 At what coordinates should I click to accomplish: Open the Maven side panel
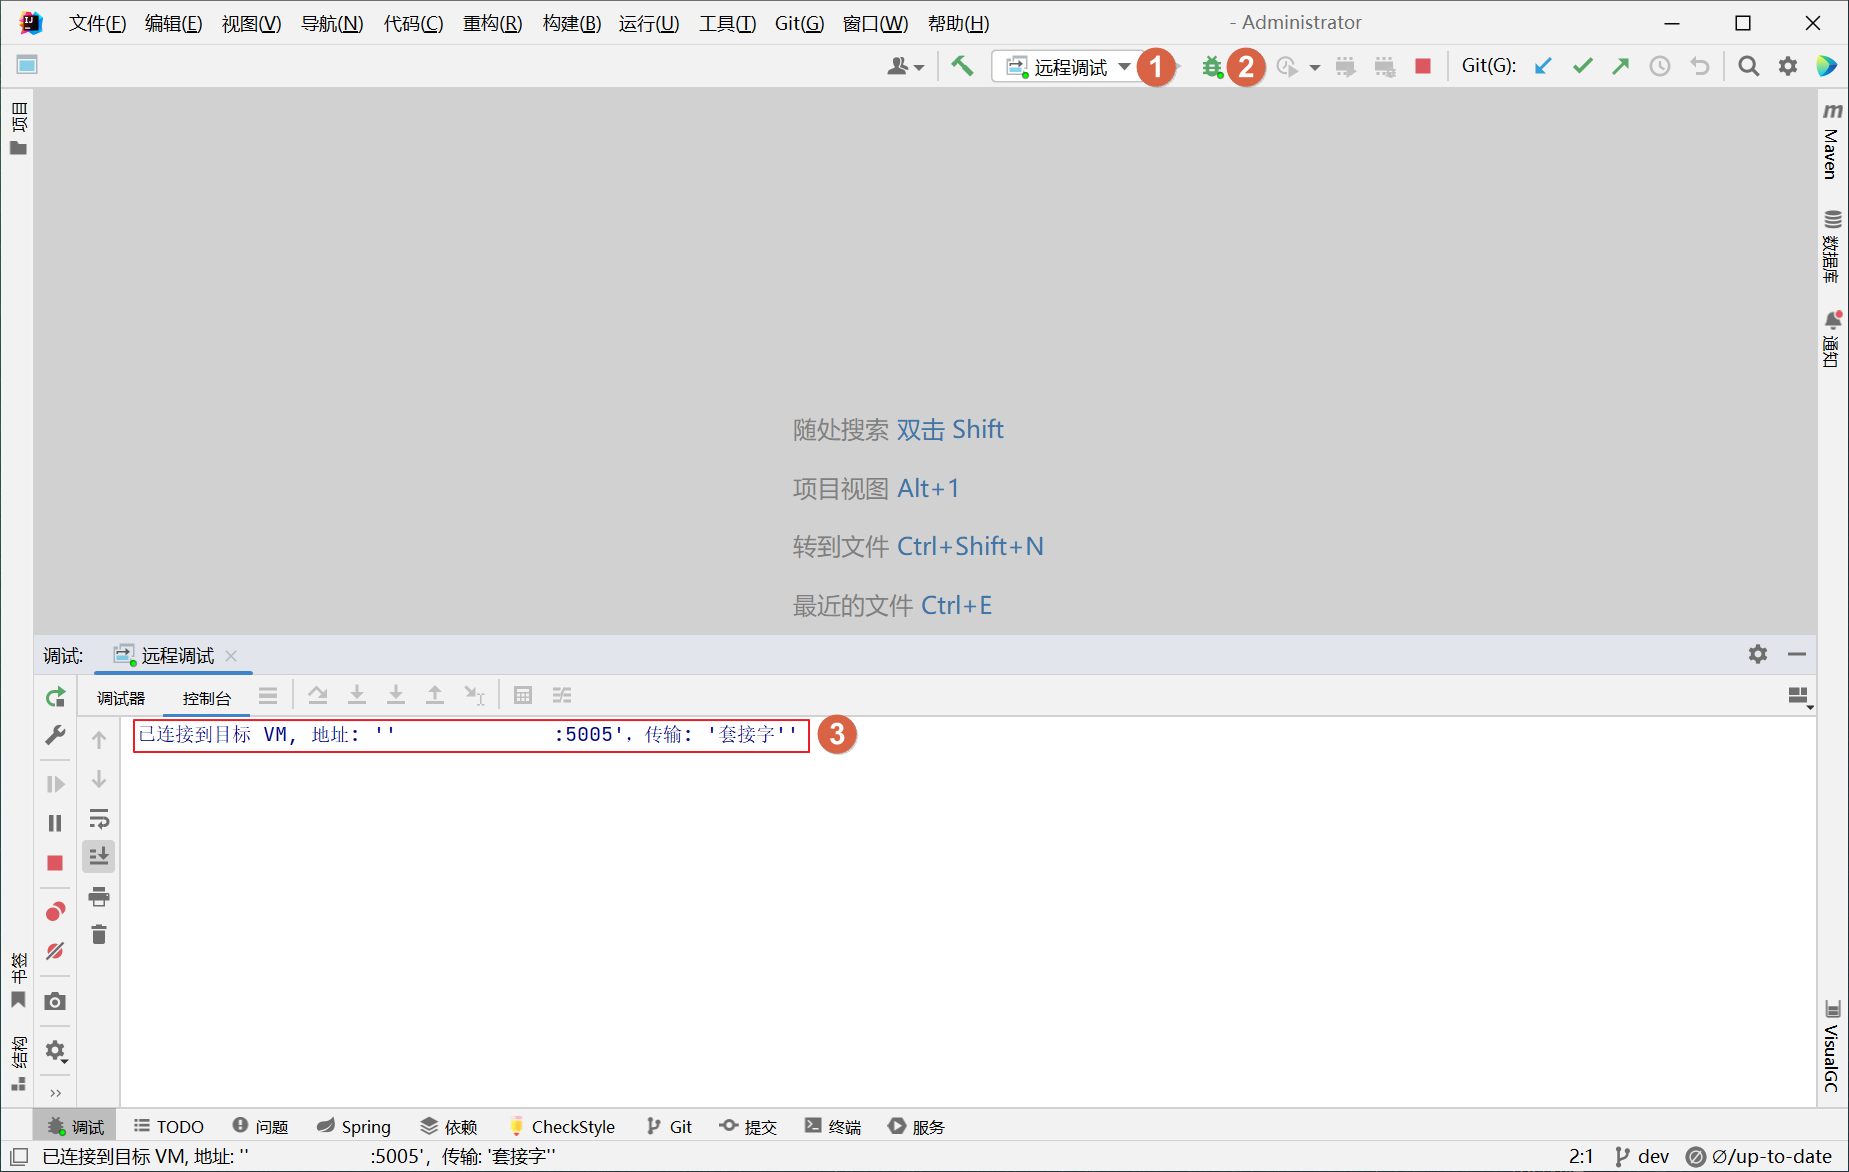[1831, 142]
